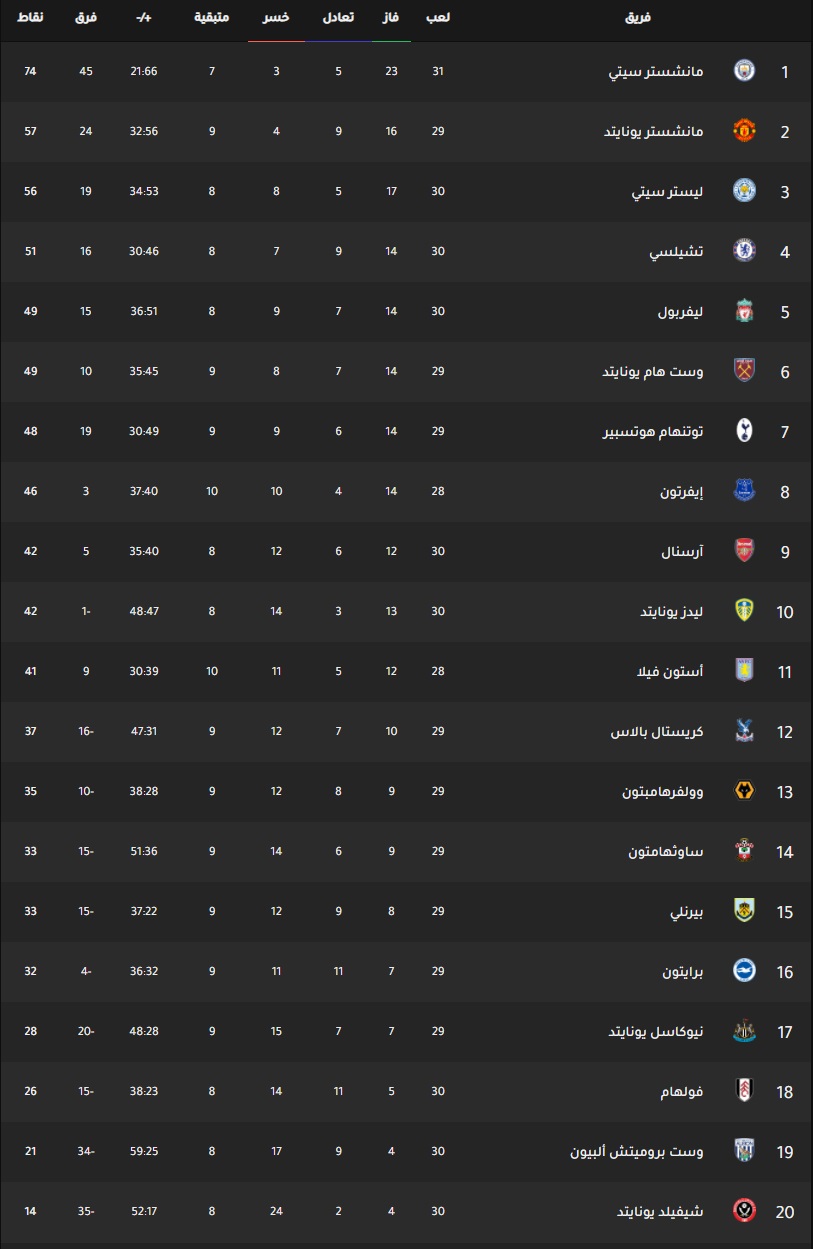Select the Tottenham Hotspur cockerel logo
The image size is (813, 1249).
click(744, 431)
